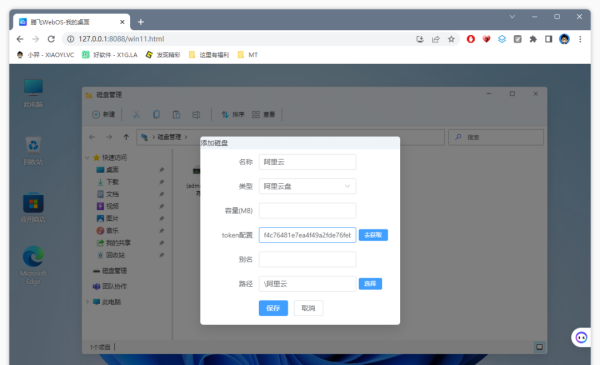Click the Microsoft Edge desktop icon
The image size is (600, 365).
[33, 265]
